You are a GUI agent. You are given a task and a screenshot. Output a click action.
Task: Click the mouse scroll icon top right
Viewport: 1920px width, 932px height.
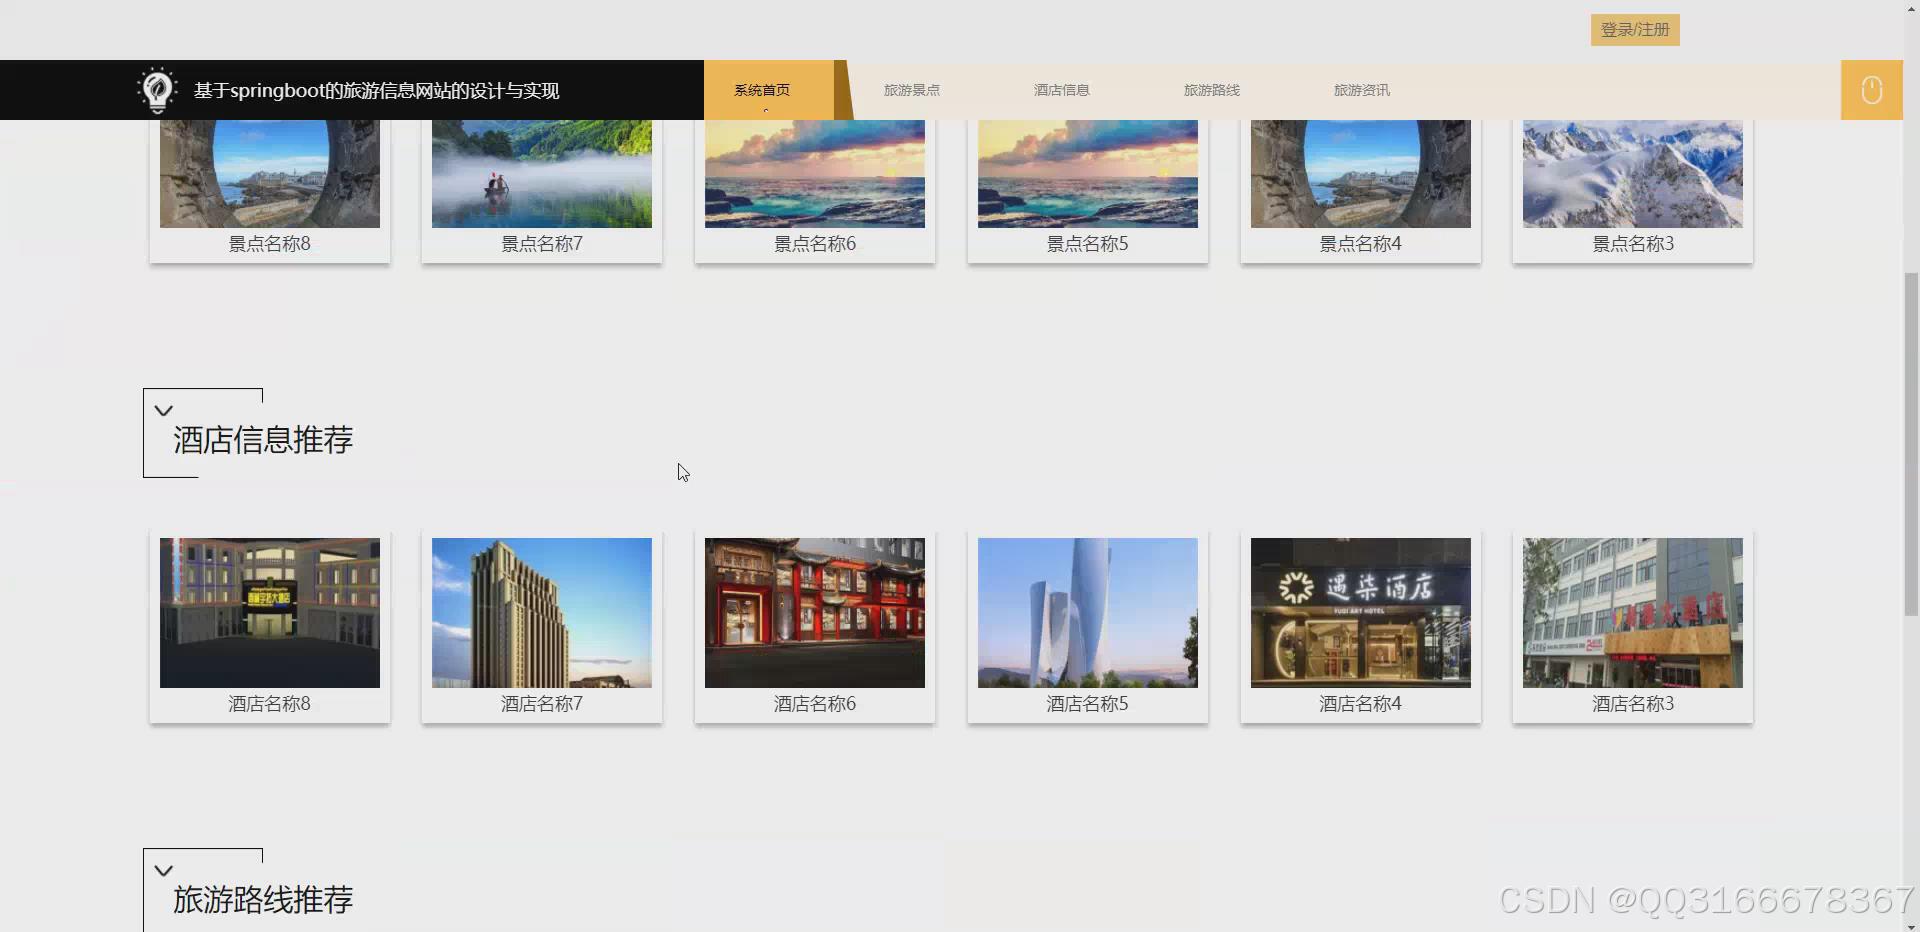tap(1871, 90)
